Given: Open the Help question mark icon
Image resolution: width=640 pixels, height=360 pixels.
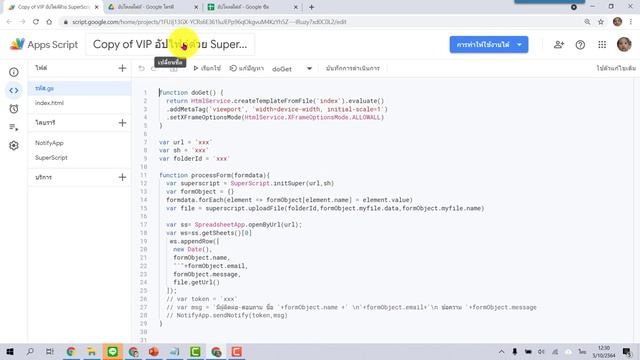Looking at the screenshot, I should pyautogui.click(x=580, y=44).
